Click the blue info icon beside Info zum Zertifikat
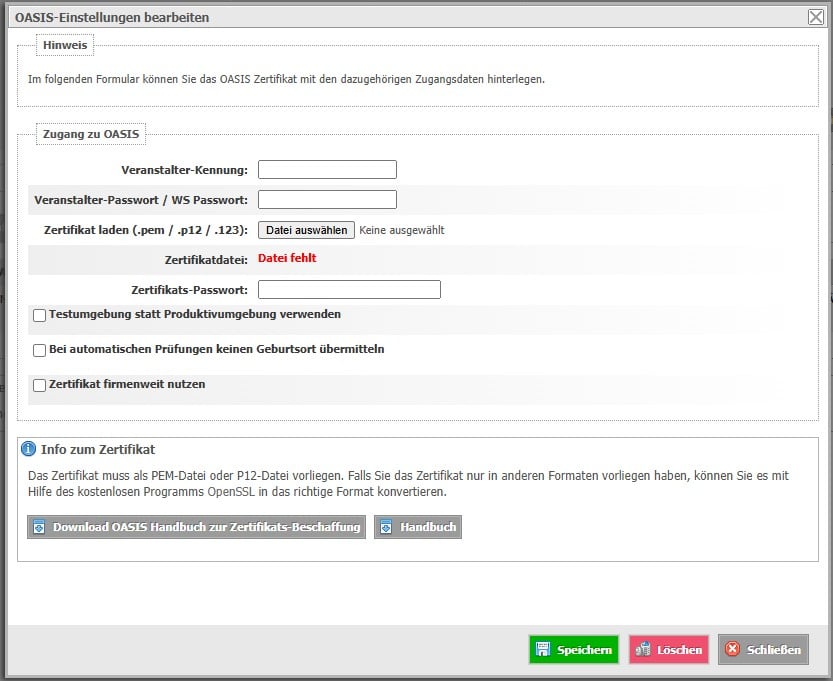Image resolution: width=833 pixels, height=681 pixels. [28, 449]
